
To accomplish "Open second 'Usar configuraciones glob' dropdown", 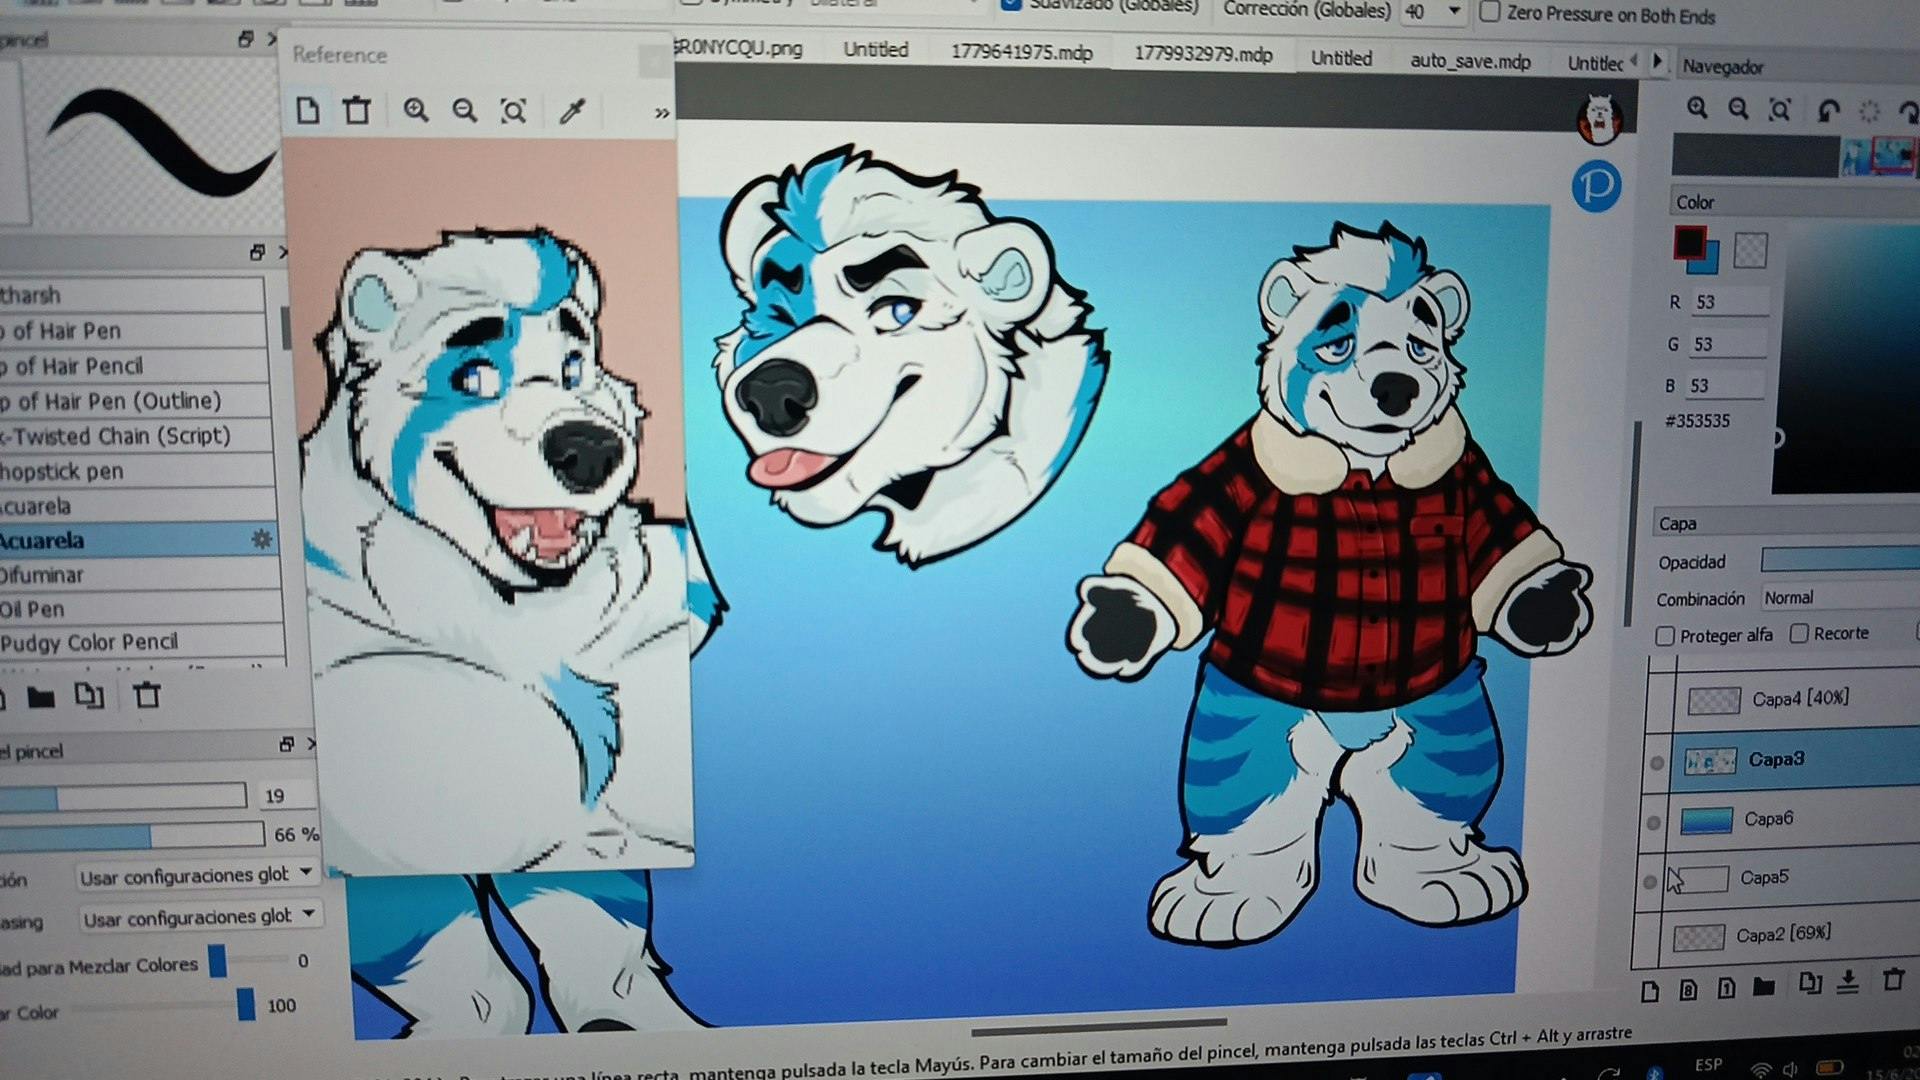I will pos(199,917).
